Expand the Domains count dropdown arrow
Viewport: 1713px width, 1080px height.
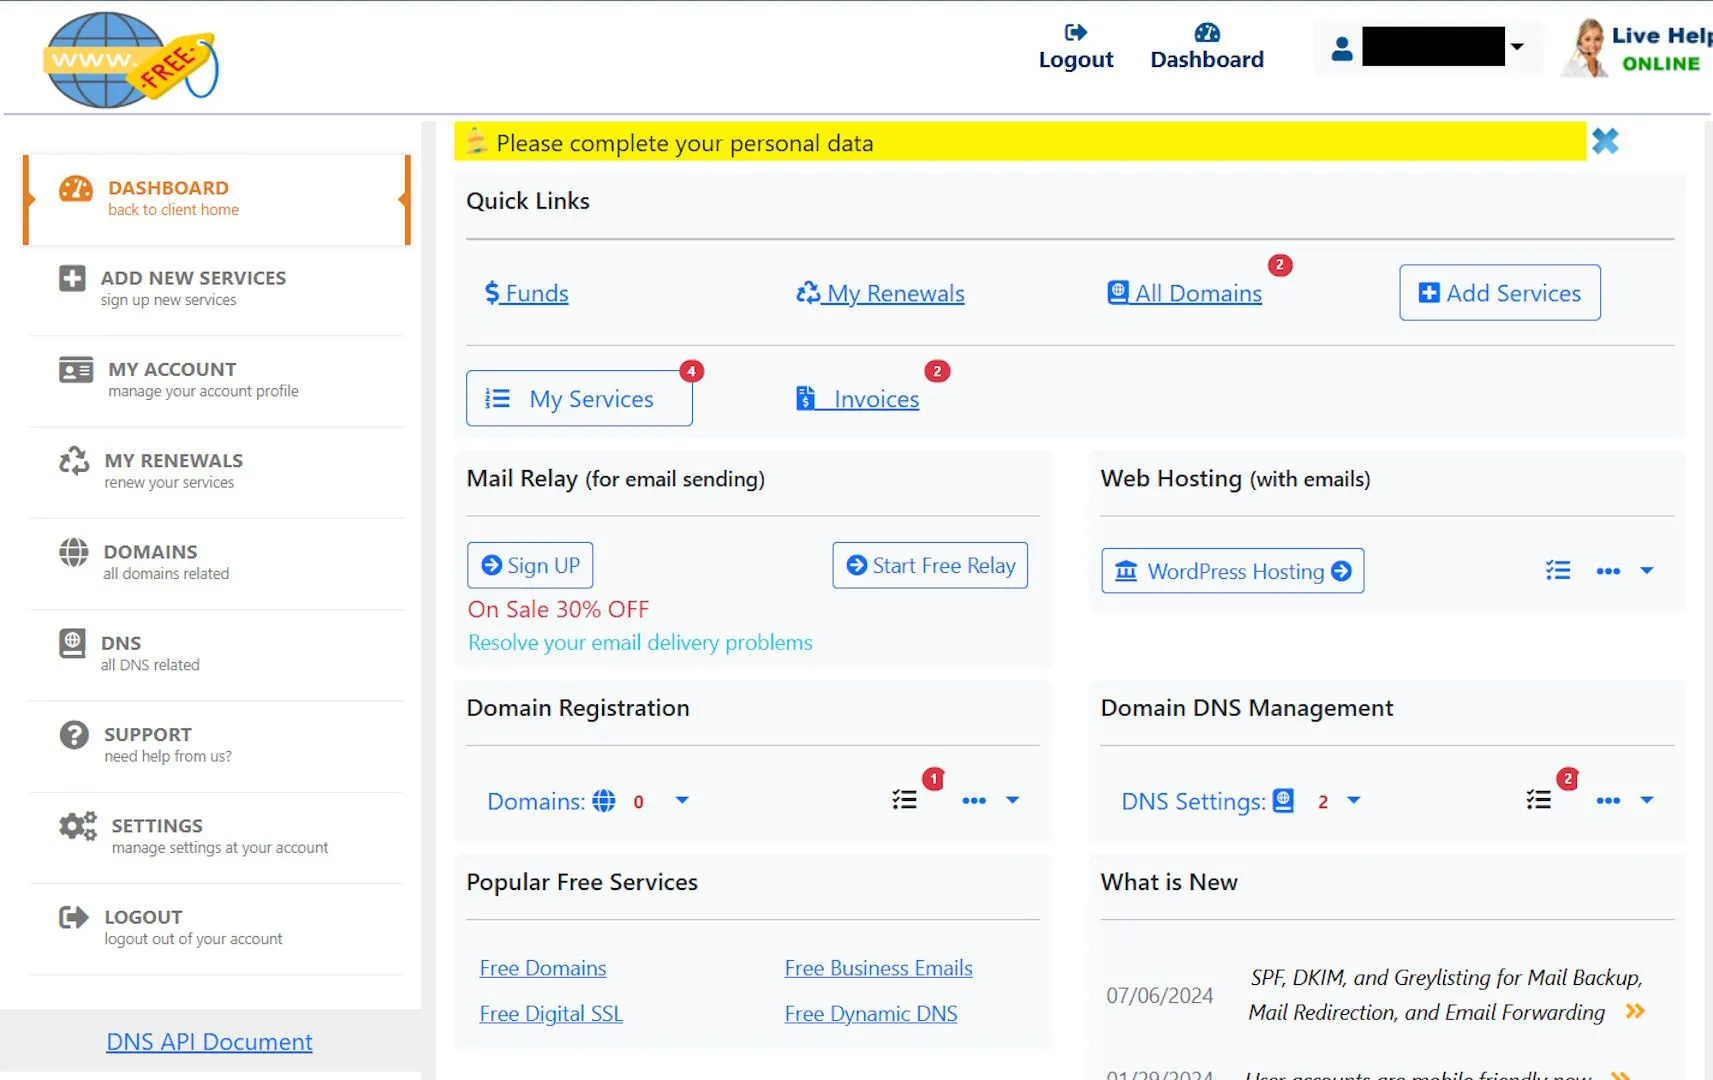(x=682, y=800)
